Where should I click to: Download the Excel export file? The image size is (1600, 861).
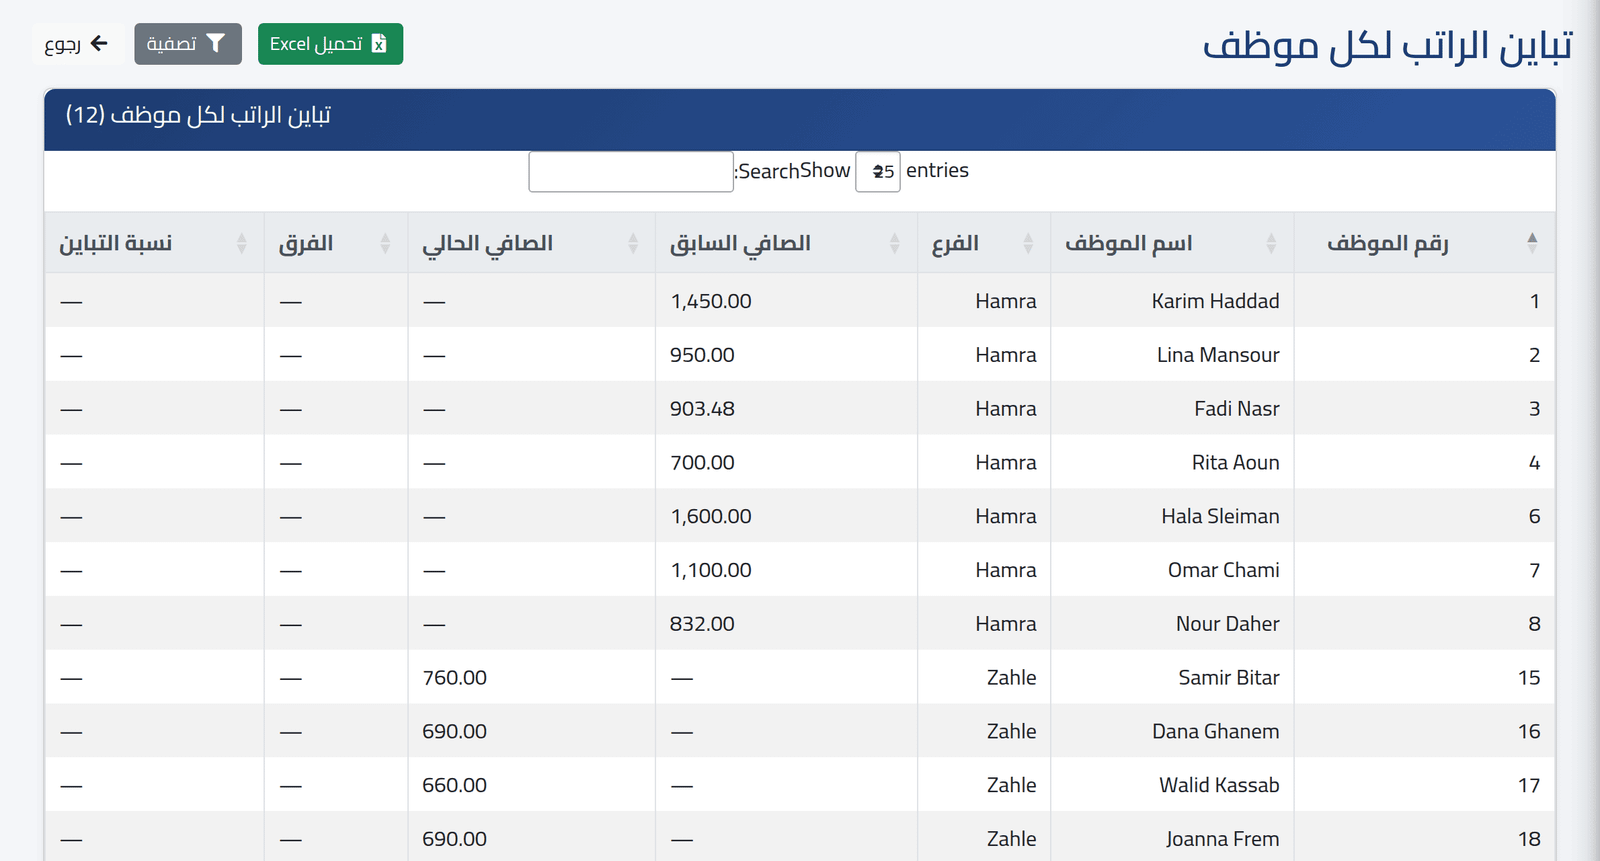click(330, 44)
